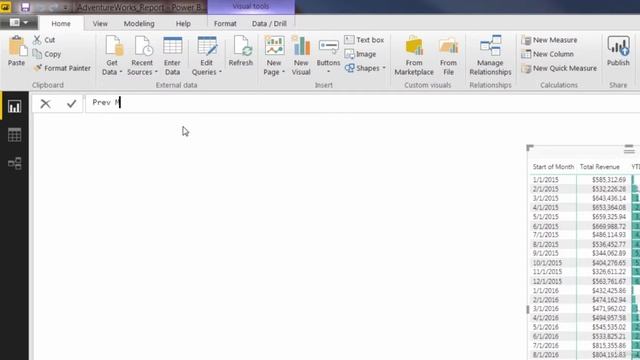The image size is (640, 360).
Task: Commit the formula with the checkmark
Action: click(x=71, y=104)
